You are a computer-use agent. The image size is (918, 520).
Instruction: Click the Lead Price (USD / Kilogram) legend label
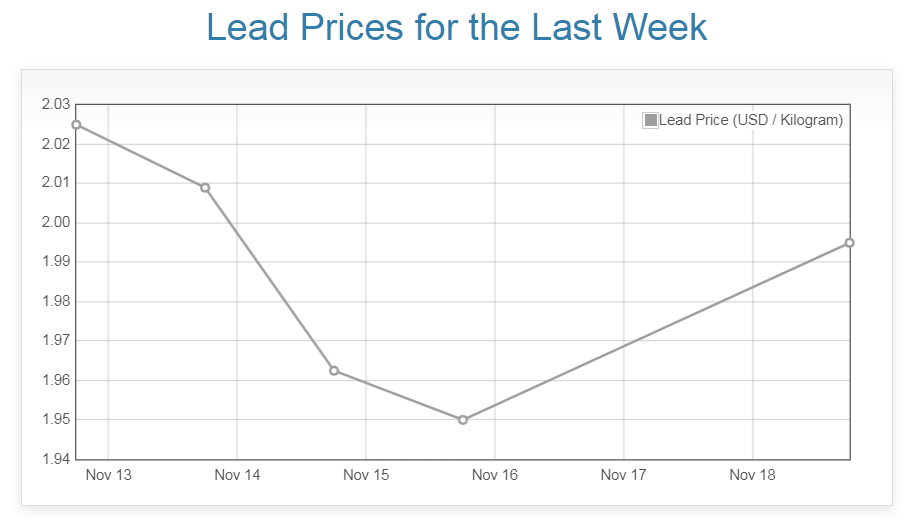click(751, 120)
